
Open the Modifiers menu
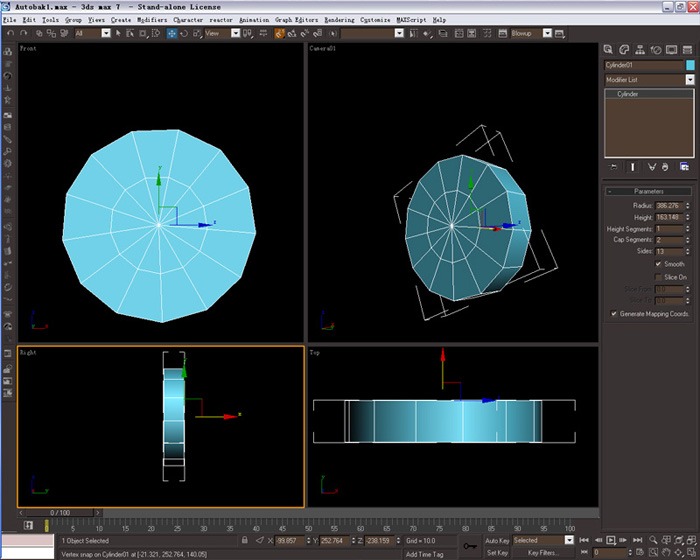click(x=152, y=20)
